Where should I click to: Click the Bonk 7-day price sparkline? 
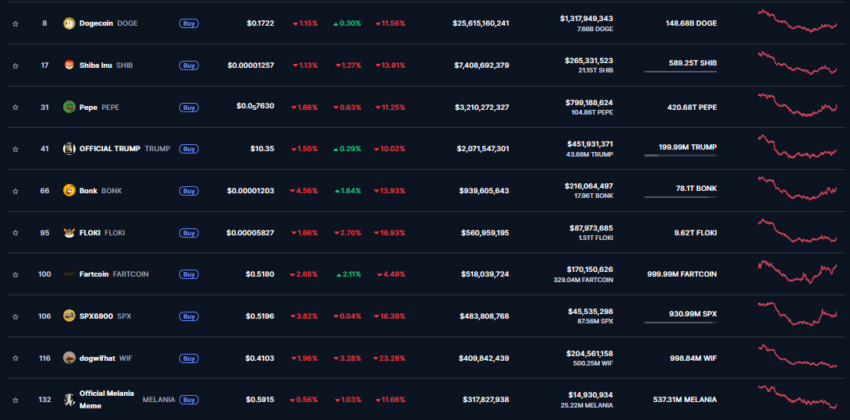click(x=797, y=188)
